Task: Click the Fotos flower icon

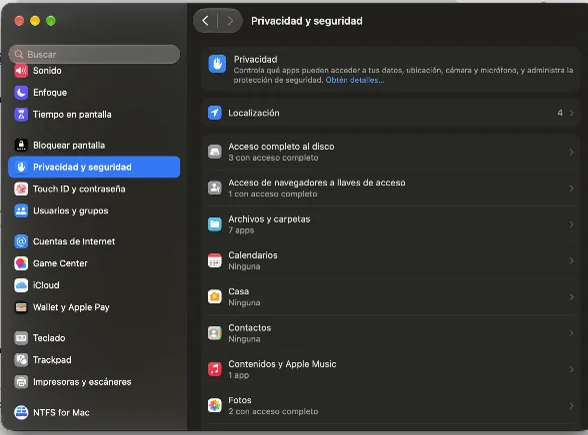Action: pos(215,405)
